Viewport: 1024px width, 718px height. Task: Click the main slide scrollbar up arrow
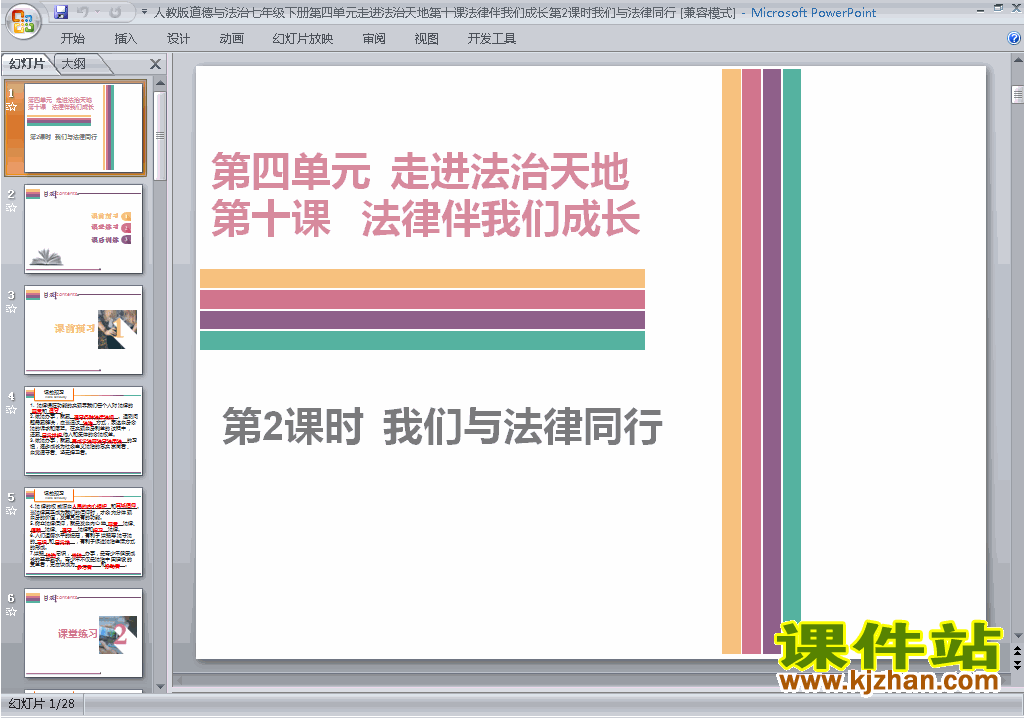[x=1017, y=60]
